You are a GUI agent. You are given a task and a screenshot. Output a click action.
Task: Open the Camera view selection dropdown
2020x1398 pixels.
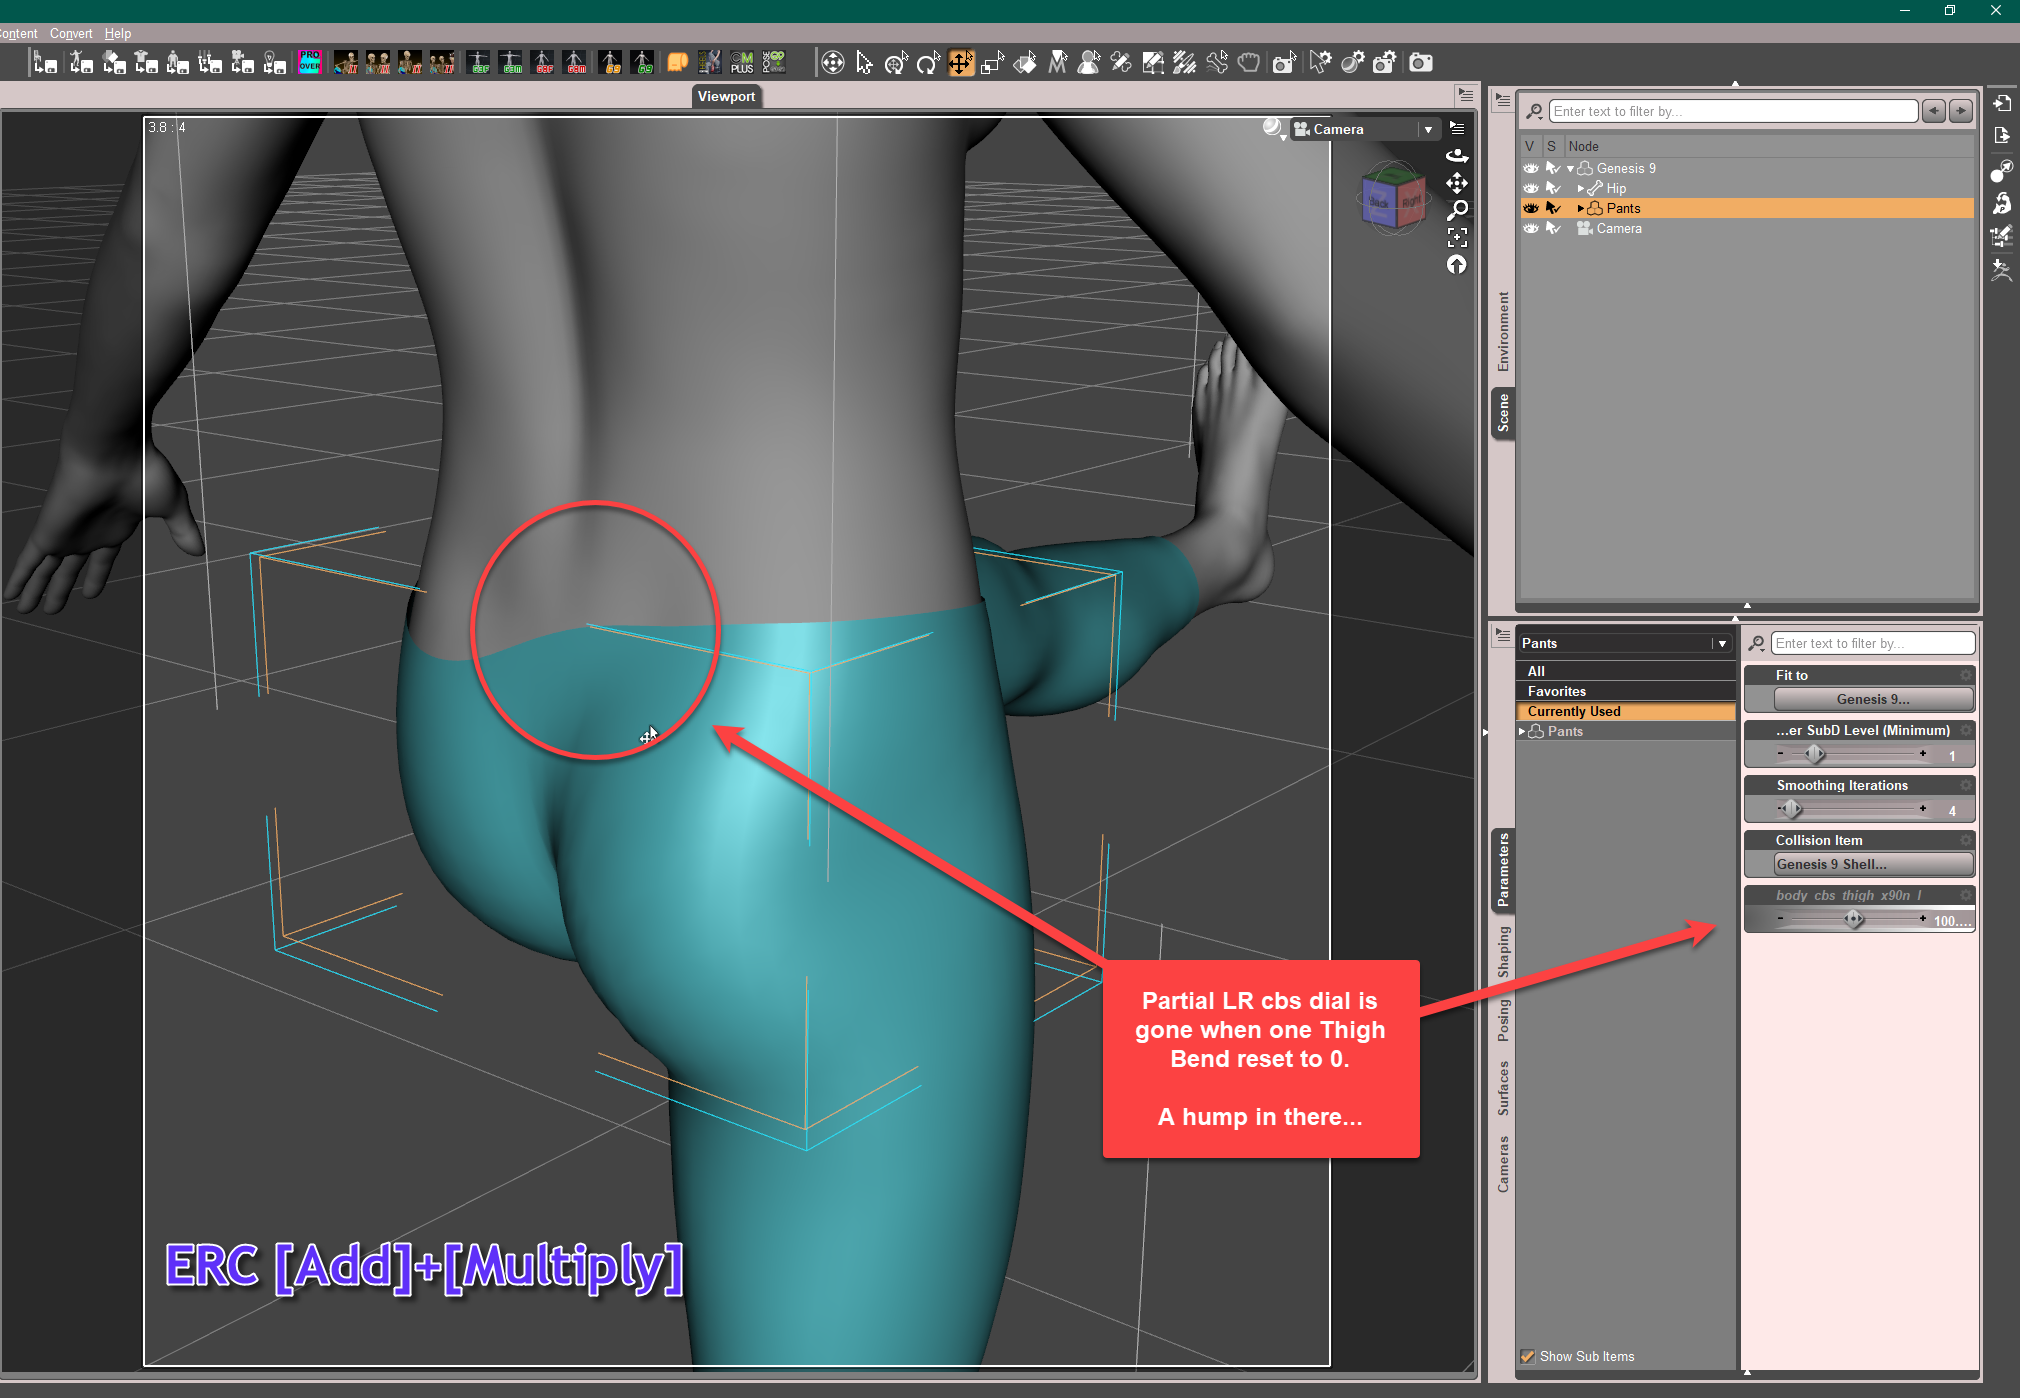click(x=1428, y=129)
